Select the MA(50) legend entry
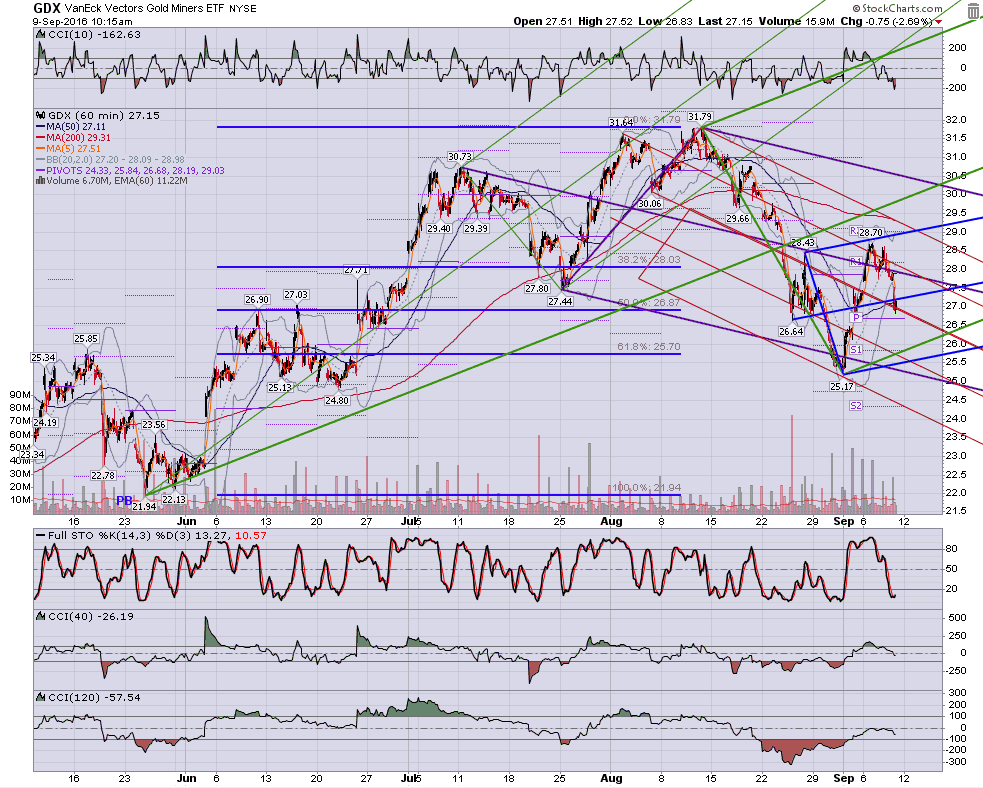Screen dimensions: 983x788 66,127
